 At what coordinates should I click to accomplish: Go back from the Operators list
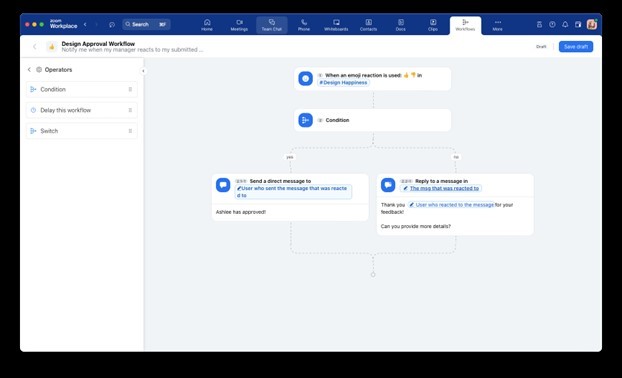tap(29, 69)
